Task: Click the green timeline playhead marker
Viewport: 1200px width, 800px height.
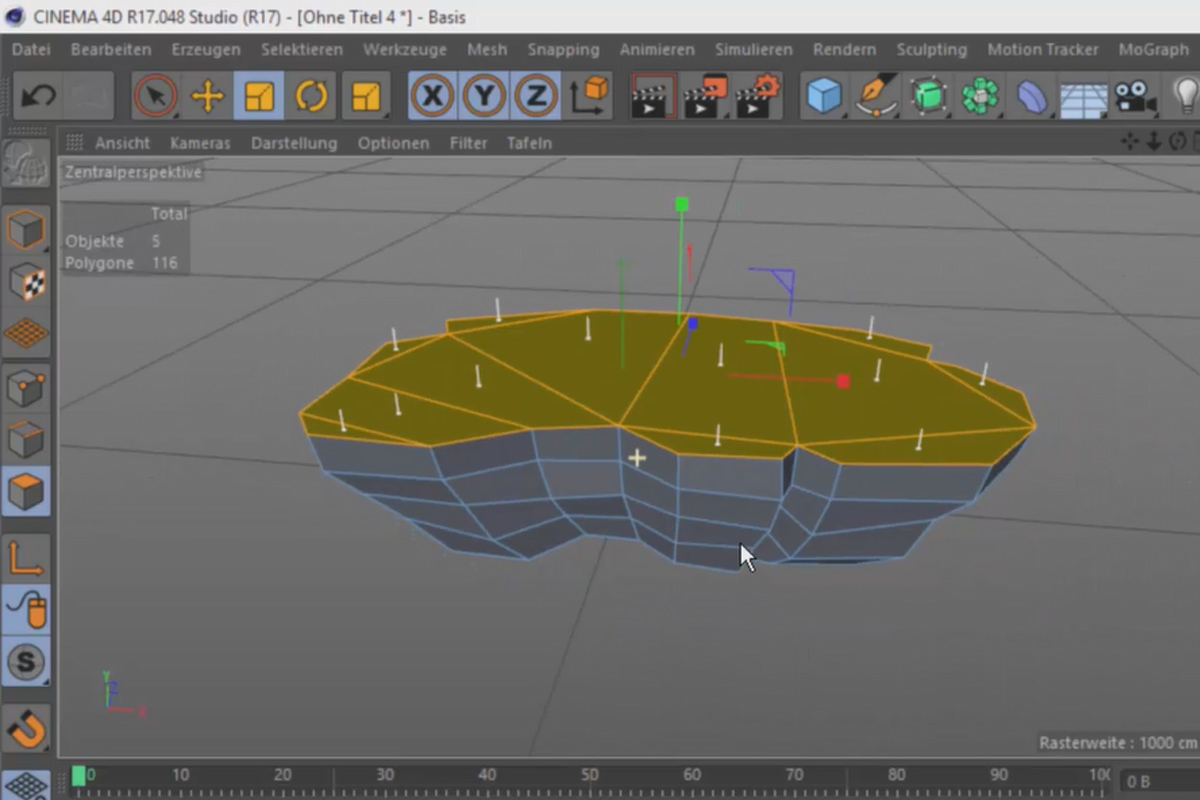Action: [78, 776]
